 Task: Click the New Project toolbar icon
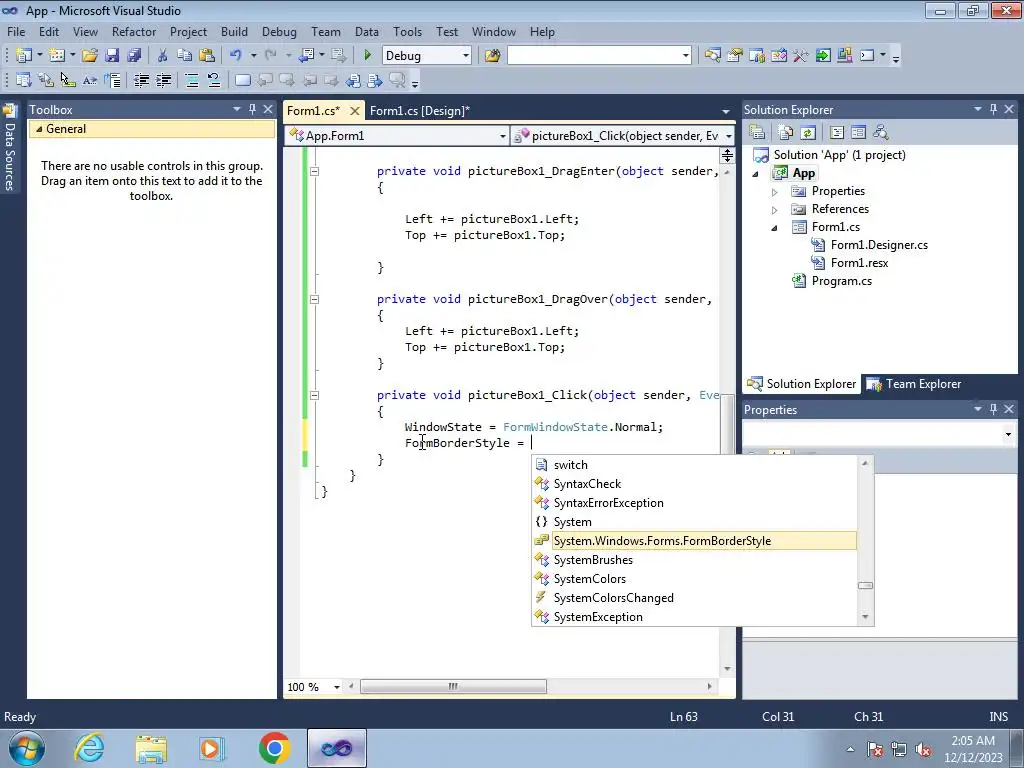[x=24, y=56]
